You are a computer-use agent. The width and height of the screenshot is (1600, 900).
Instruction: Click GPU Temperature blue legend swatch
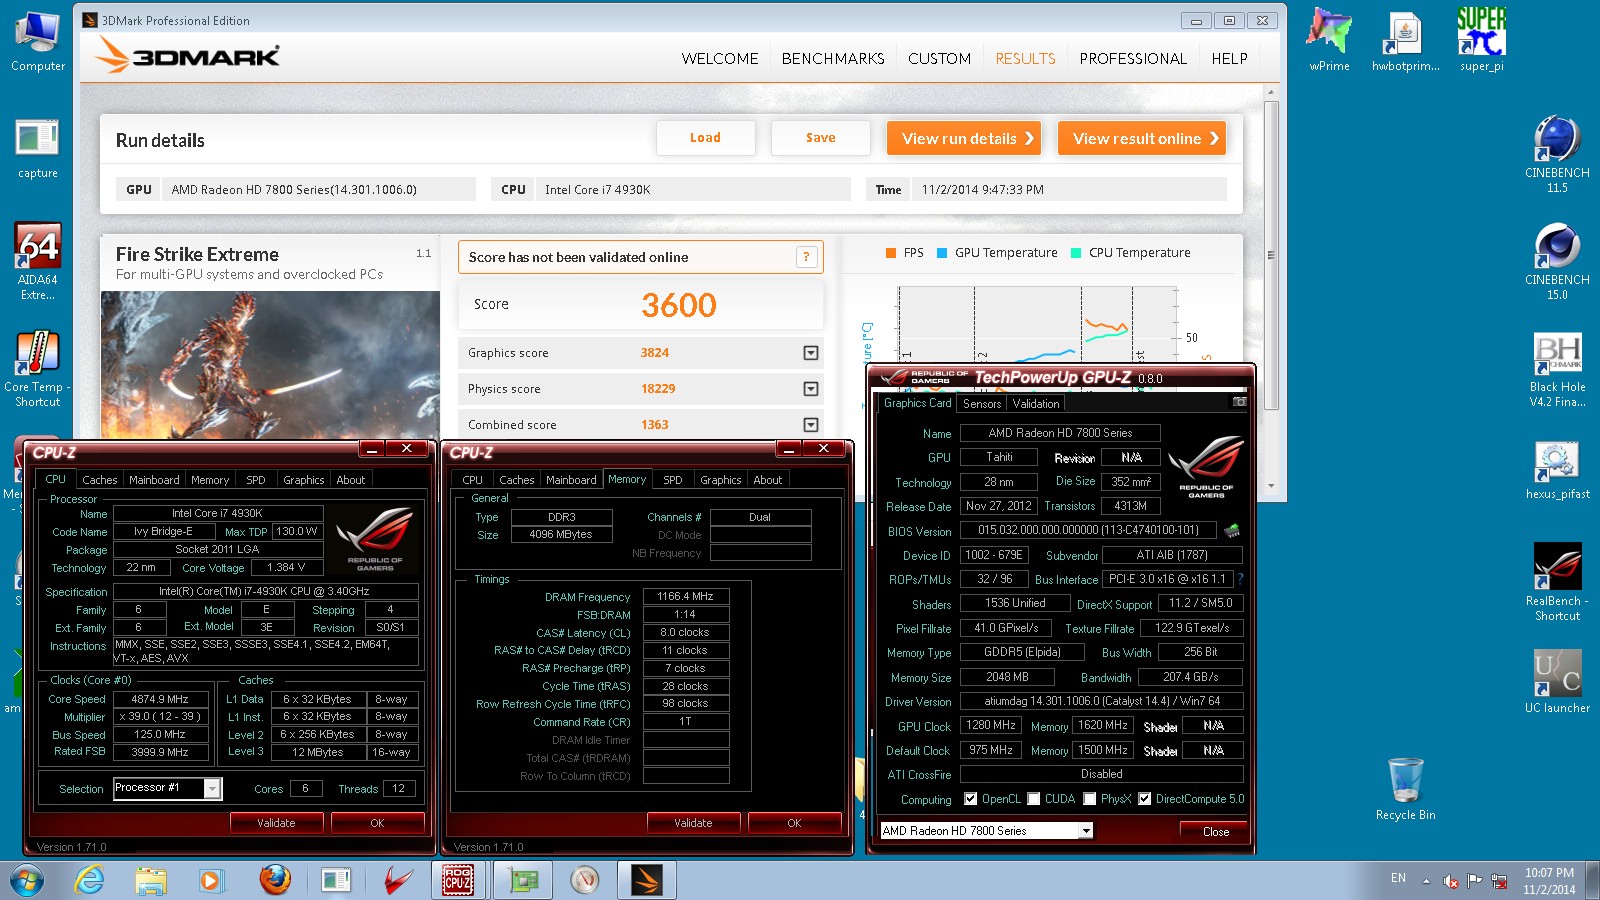point(942,253)
